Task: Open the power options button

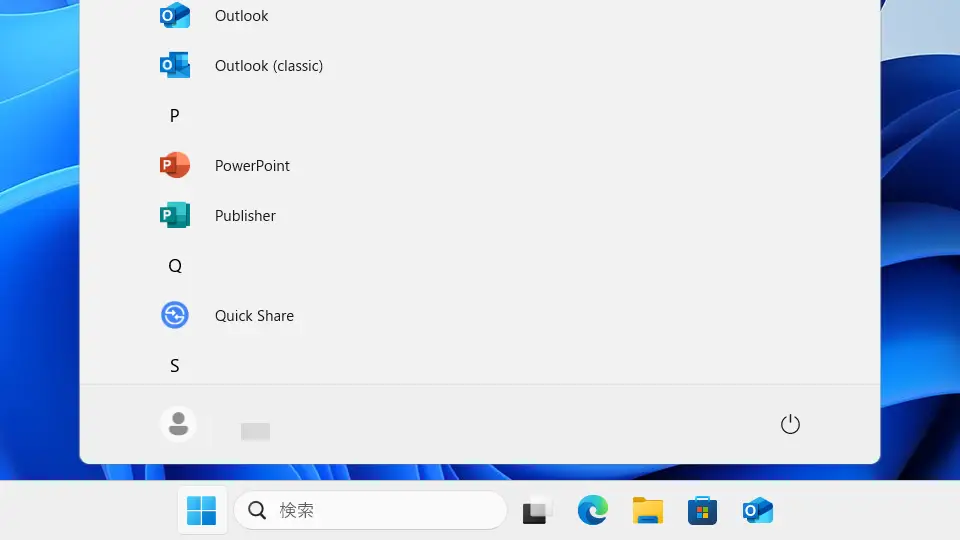Action: coord(790,424)
